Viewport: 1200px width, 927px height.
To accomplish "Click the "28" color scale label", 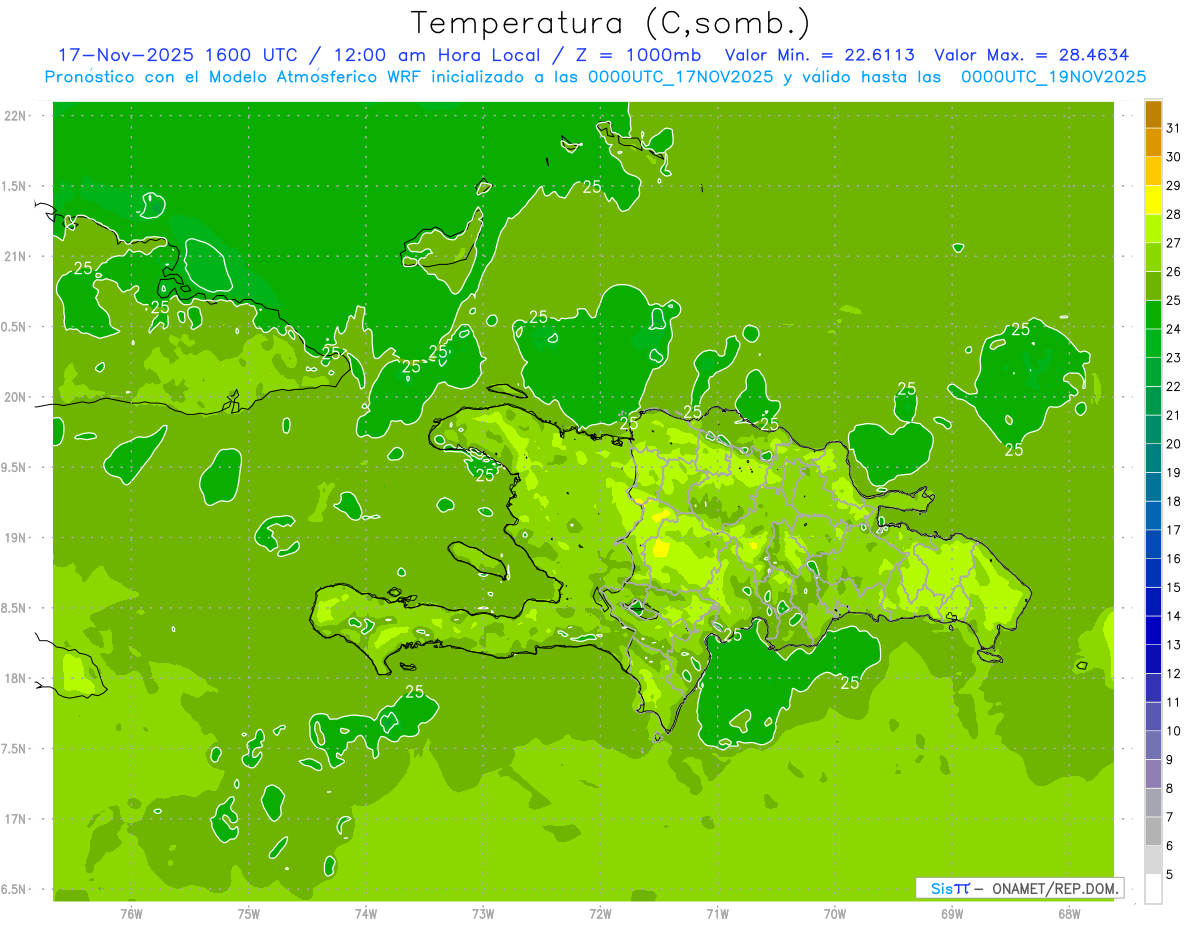I will point(1174,214).
